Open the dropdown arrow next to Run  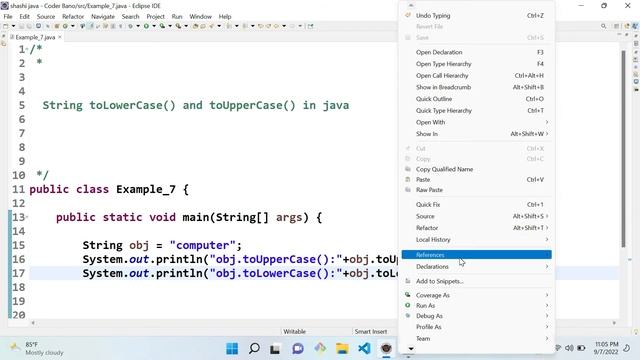[x=154, y=26]
